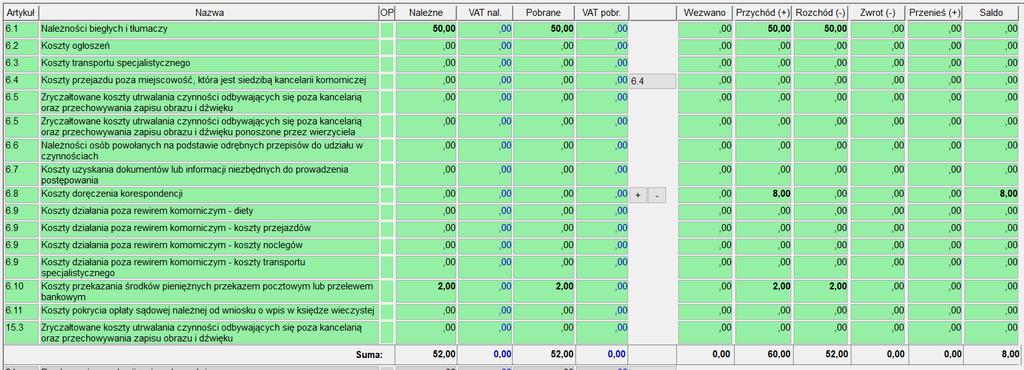Click the Zwrot (-) column header
This screenshot has width=1024, height=370.
click(x=878, y=12)
